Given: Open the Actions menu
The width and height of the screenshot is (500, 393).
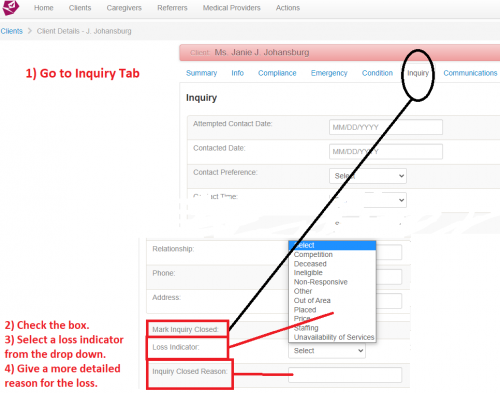Looking at the screenshot, I should coord(288,8).
